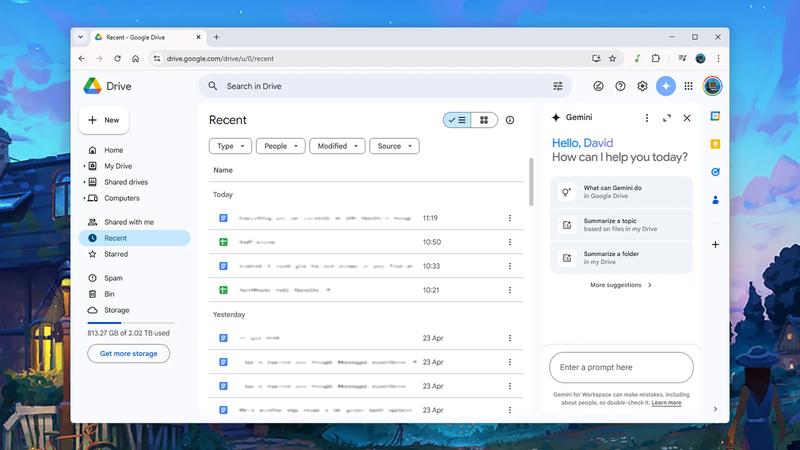
Task: Open the Google Account avatar
Action: coord(712,86)
